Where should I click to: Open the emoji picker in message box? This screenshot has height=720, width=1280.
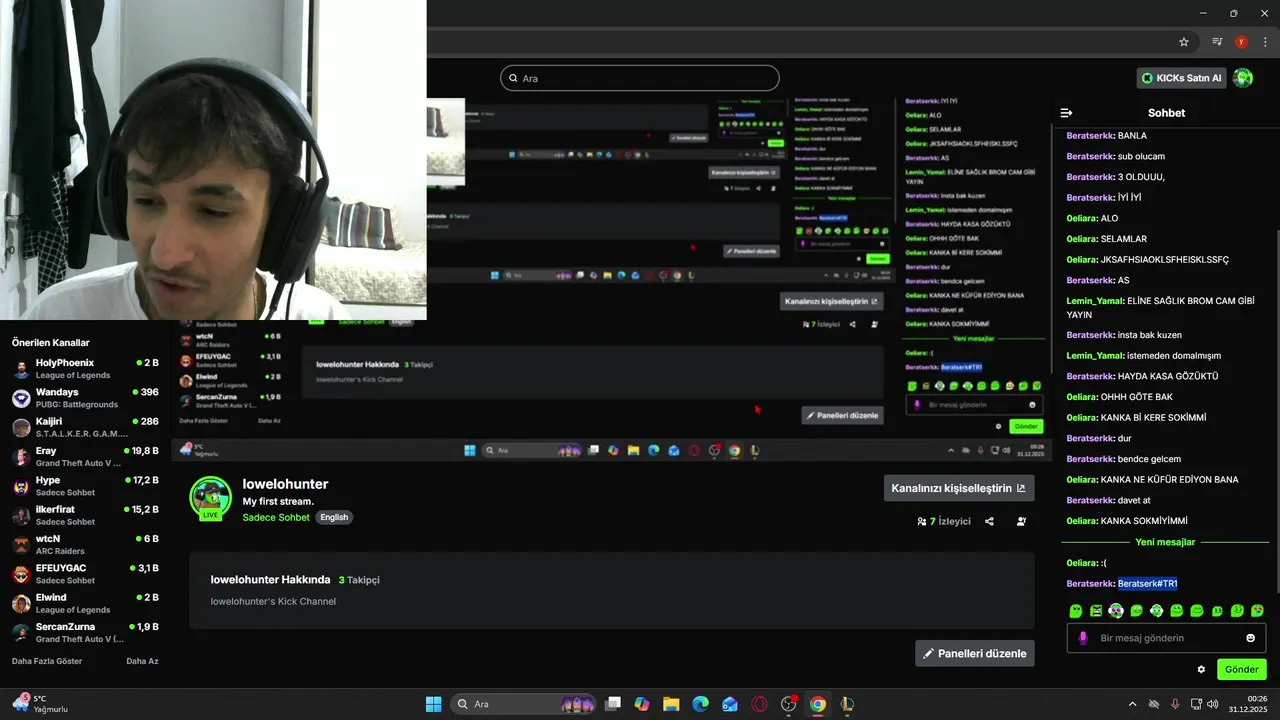pos(1250,638)
